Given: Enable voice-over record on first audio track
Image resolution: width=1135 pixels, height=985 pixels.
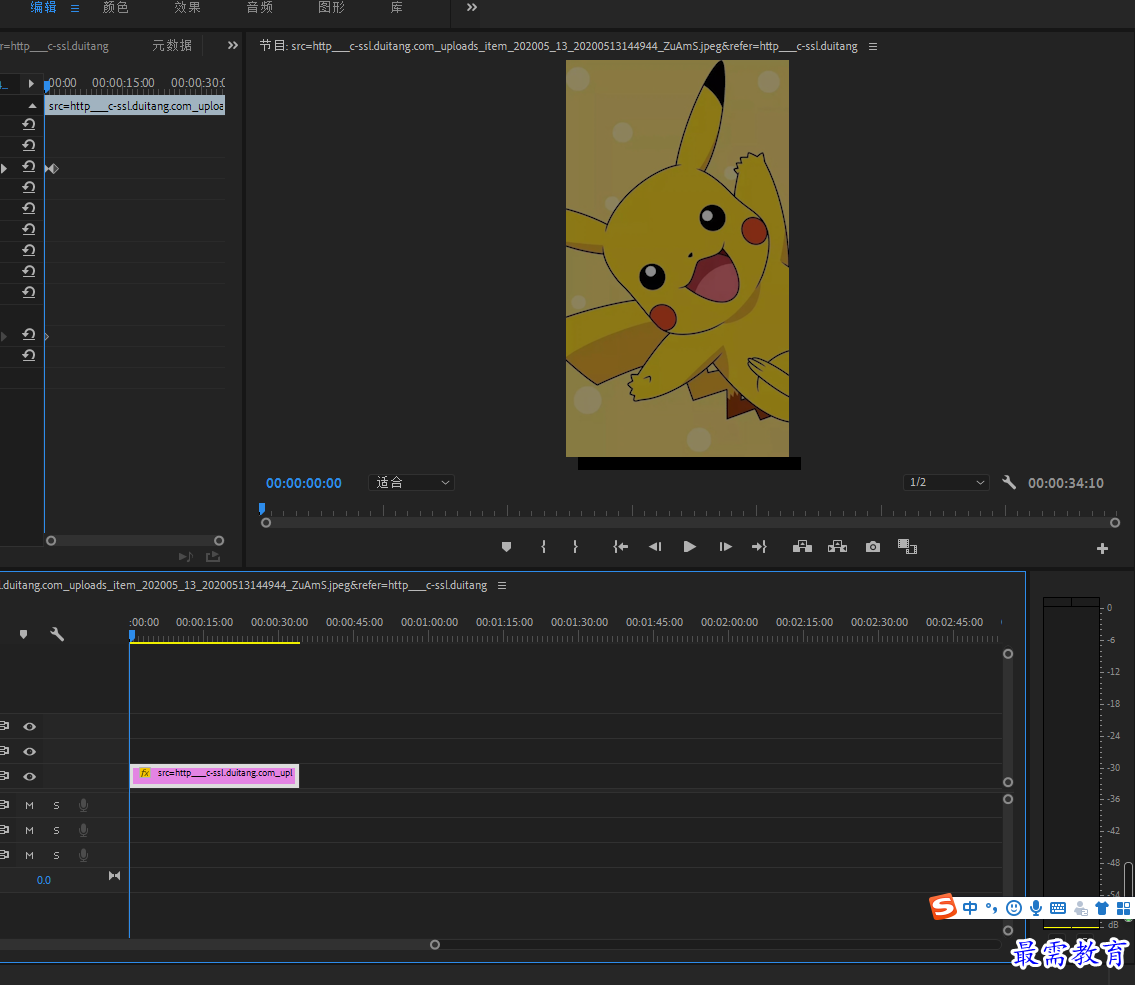Looking at the screenshot, I should (x=84, y=805).
